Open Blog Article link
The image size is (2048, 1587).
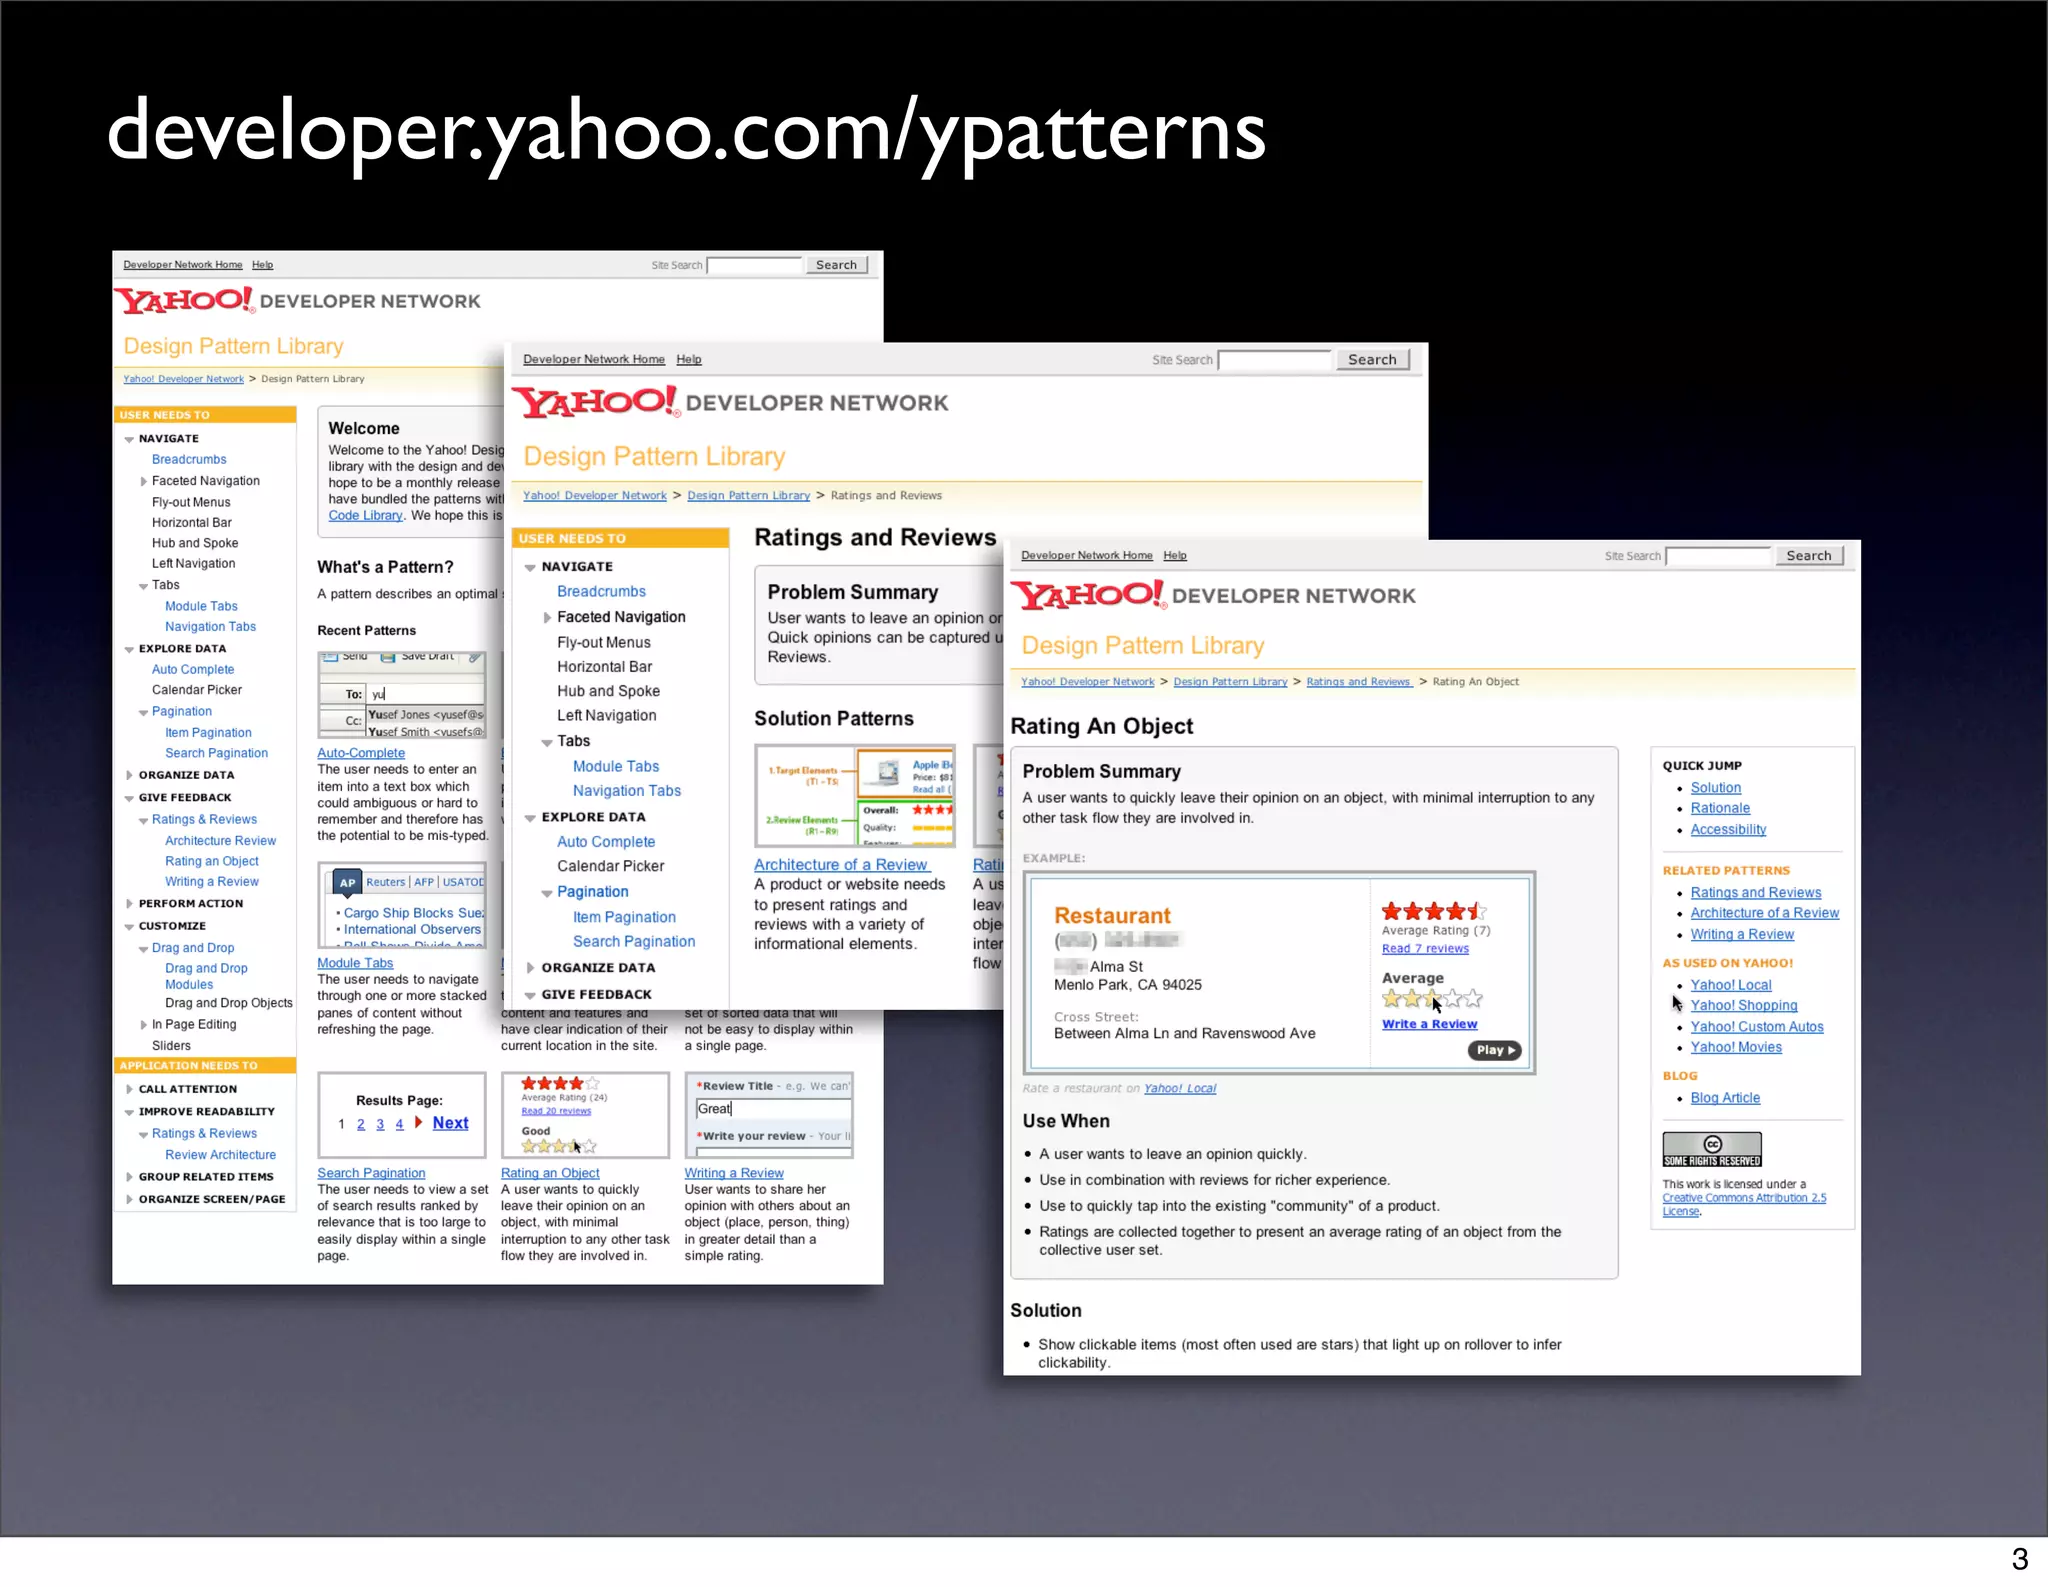[x=1725, y=1098]
